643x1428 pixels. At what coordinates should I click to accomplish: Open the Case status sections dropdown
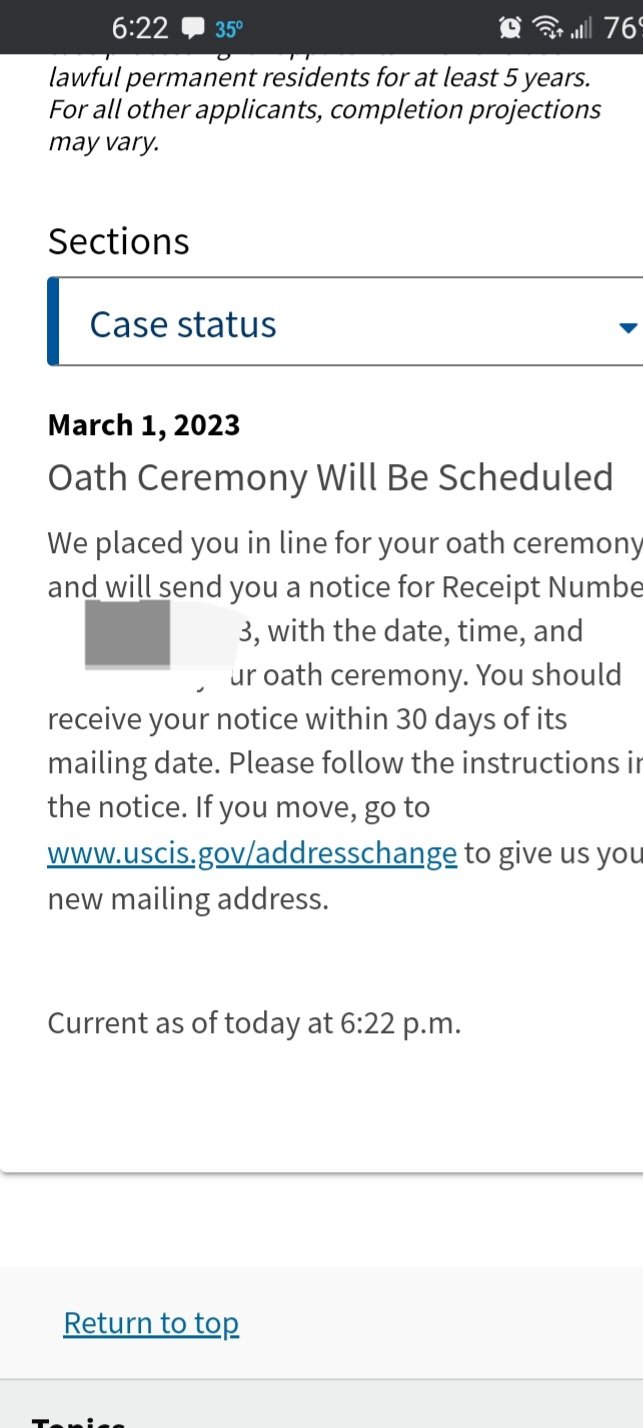pos(345,321)
